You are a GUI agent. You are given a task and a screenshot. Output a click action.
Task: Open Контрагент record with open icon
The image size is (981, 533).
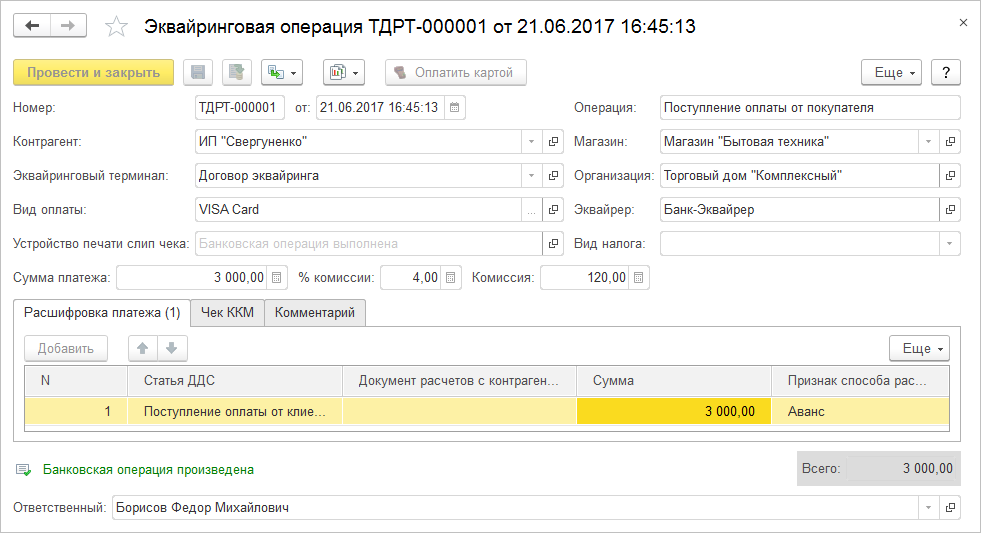[x=553, y=142]
